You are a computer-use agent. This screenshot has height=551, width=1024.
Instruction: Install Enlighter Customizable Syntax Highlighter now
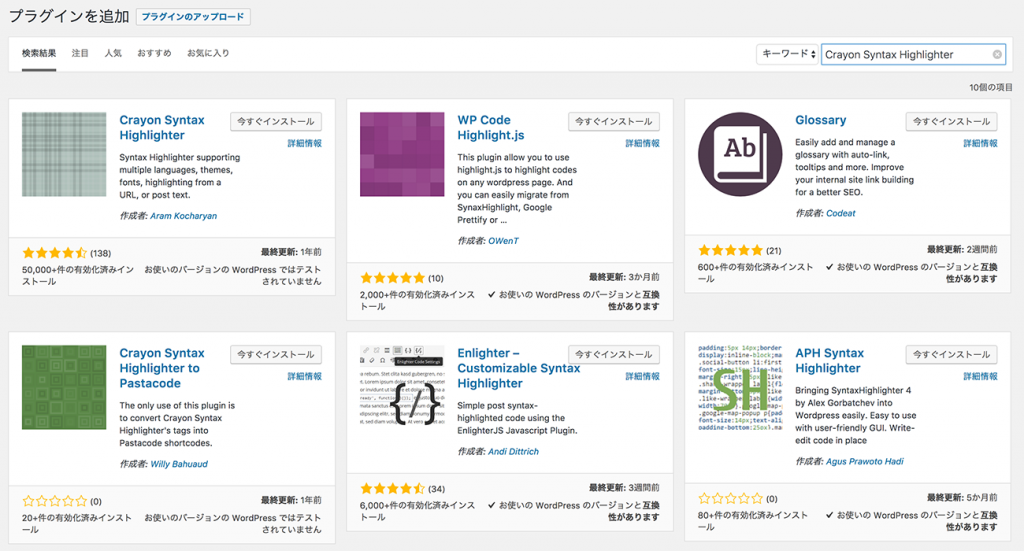[x=614, y=354]
